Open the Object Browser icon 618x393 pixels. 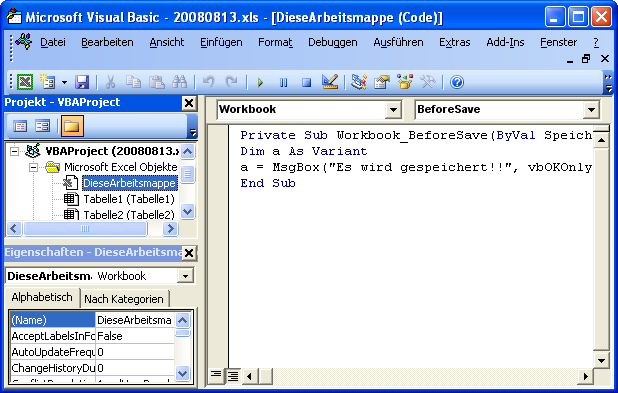(405, 82)
